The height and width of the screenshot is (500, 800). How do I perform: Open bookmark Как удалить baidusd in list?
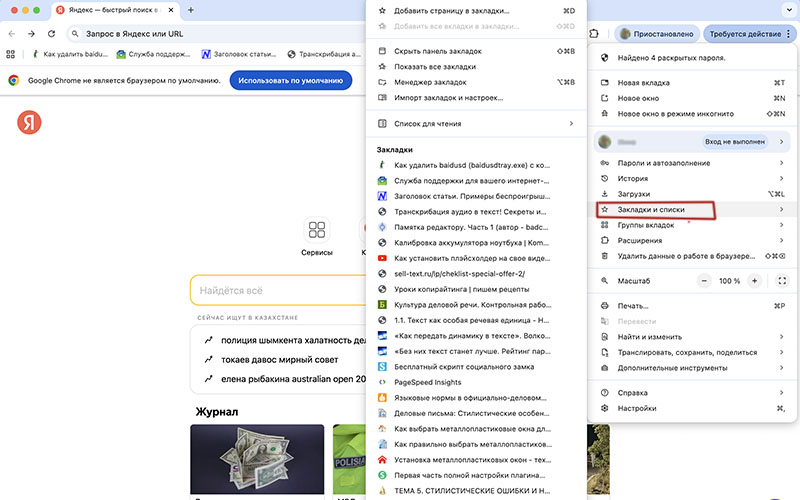point(476,165)
